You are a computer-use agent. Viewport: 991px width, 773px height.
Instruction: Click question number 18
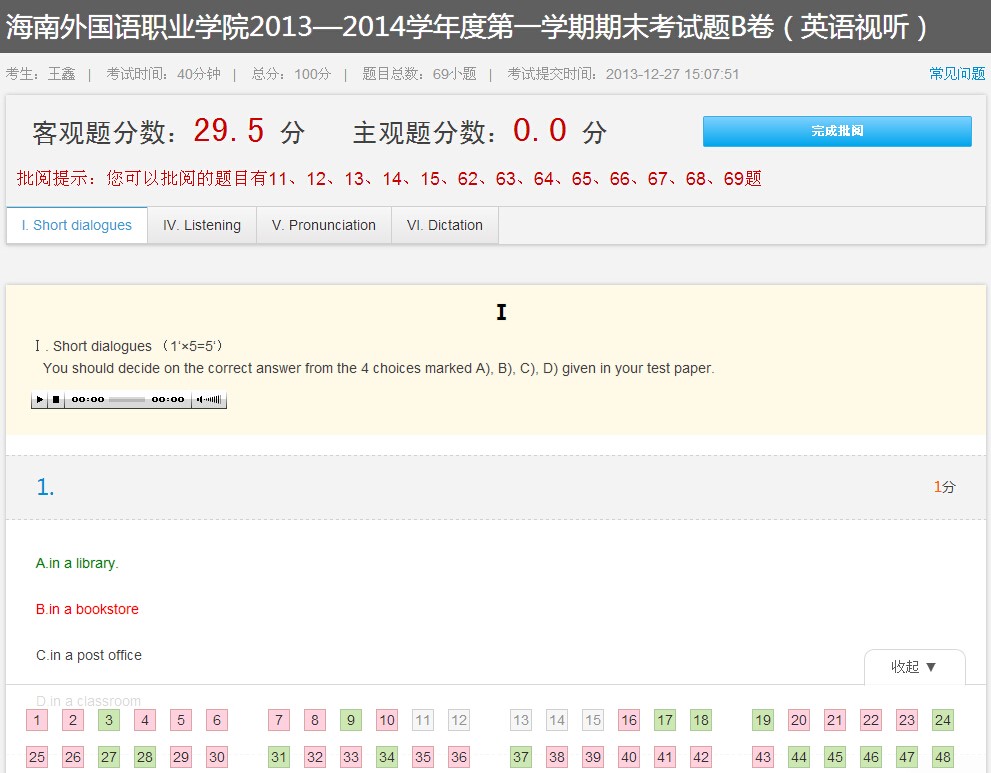[701, 720]
